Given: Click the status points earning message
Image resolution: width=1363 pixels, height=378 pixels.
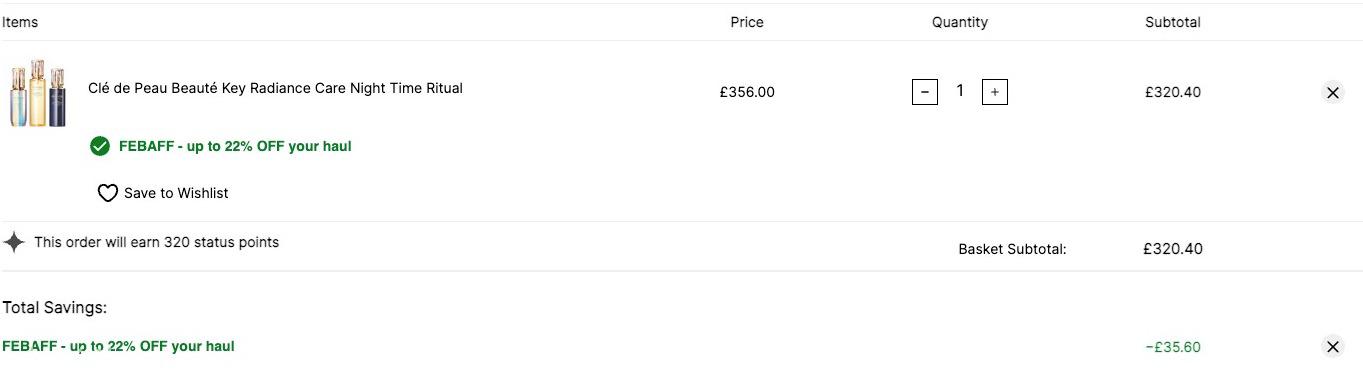Looking at the screenshot, I should point(156,242).
